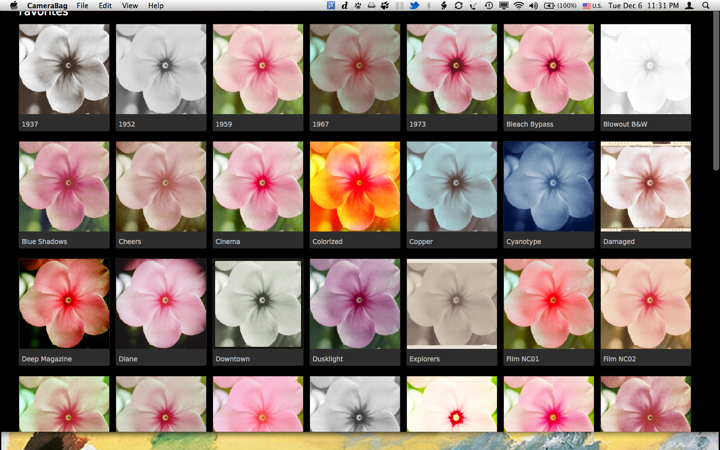Click the battery 100% indicator
Image resolution: width=720 pixels, height=450 pixels.
point(561,6)
